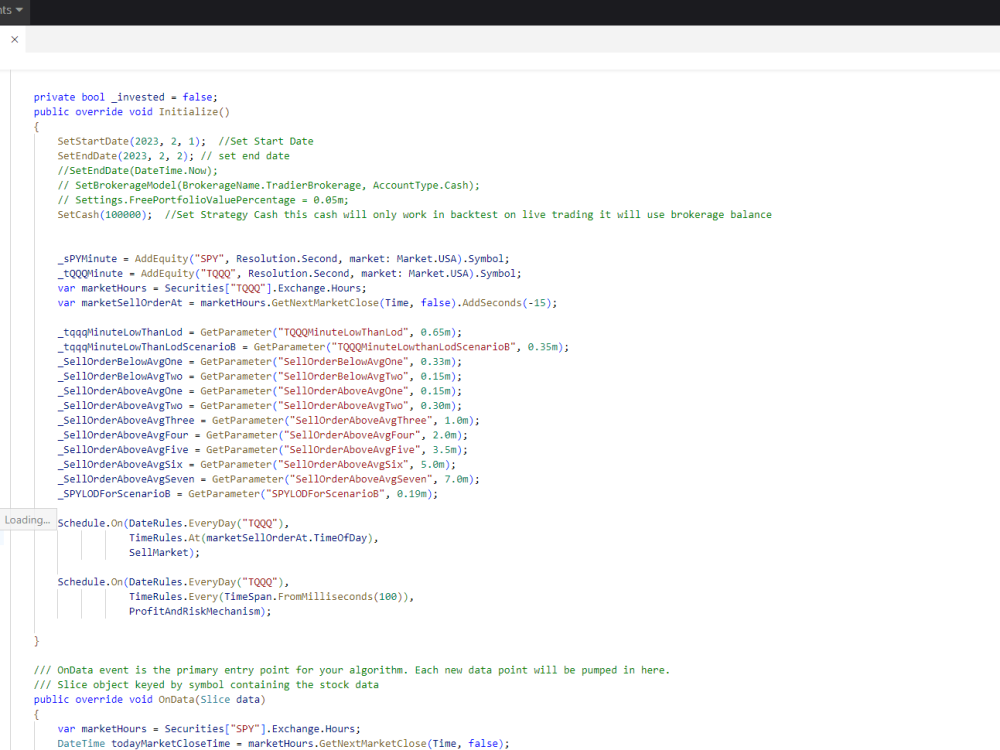Viewport: 1000px width, 750px height.
Task: Click the DateTime todayMarketCloseTime line
Action: point(284,743)
